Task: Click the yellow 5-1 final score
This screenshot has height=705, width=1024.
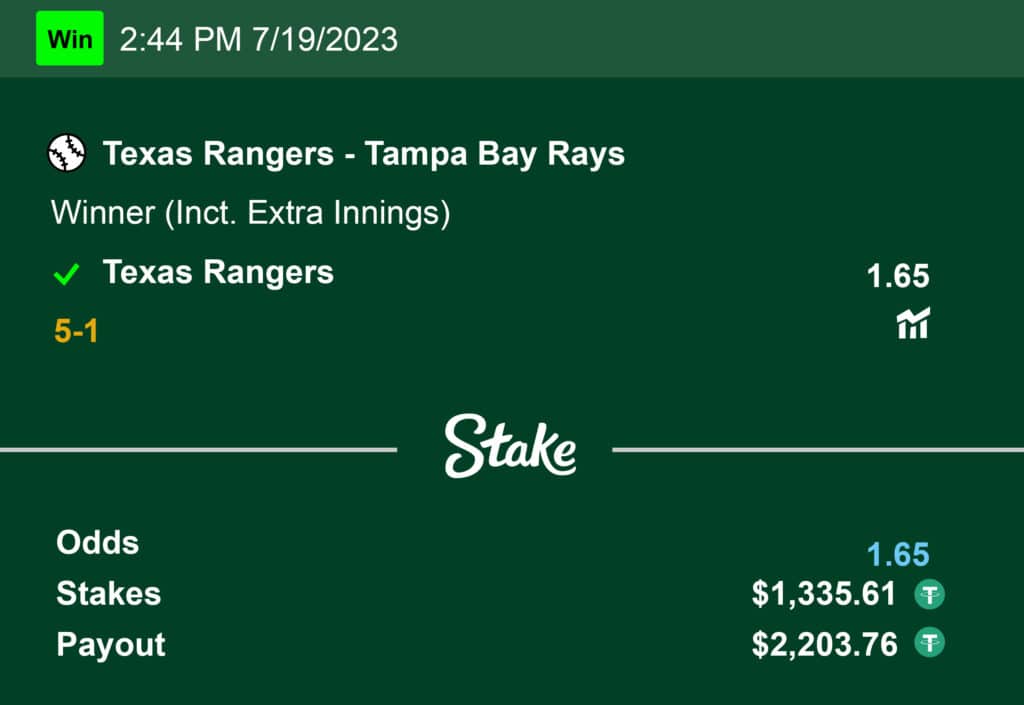Action: point(77,331)
